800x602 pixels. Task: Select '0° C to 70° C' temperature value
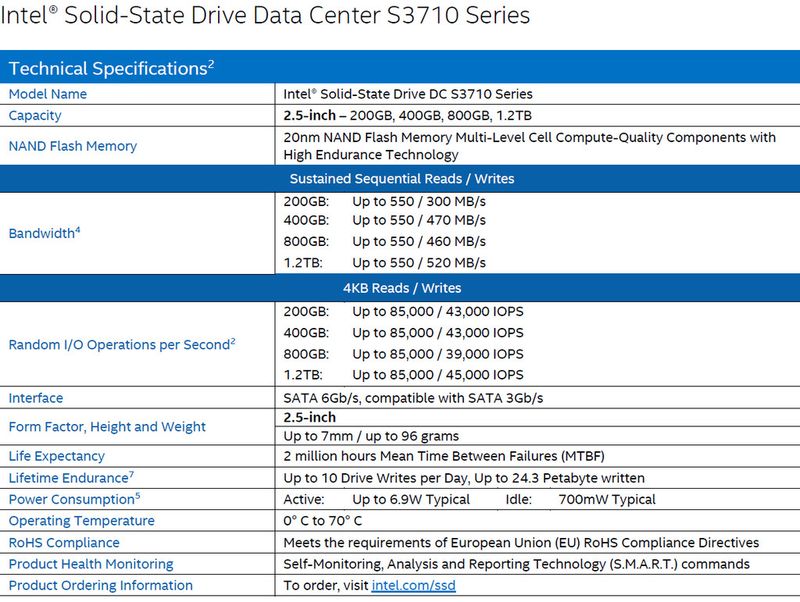pos(322,521)
